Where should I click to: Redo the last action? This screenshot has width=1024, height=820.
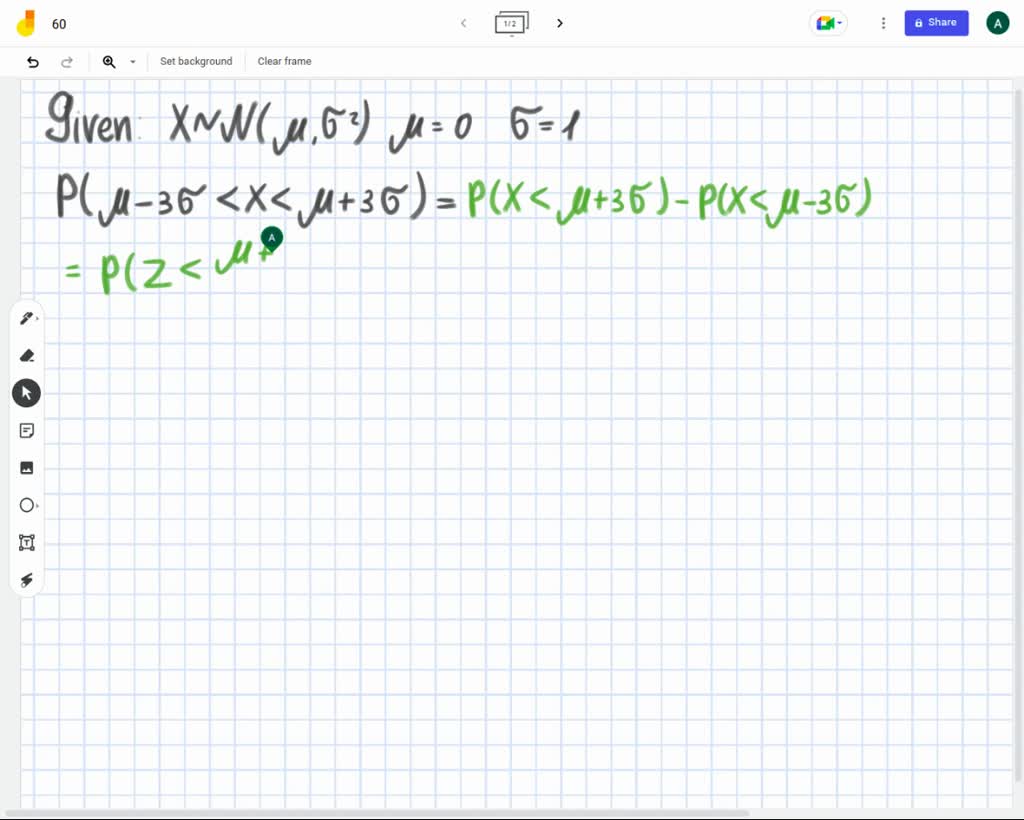67,61
